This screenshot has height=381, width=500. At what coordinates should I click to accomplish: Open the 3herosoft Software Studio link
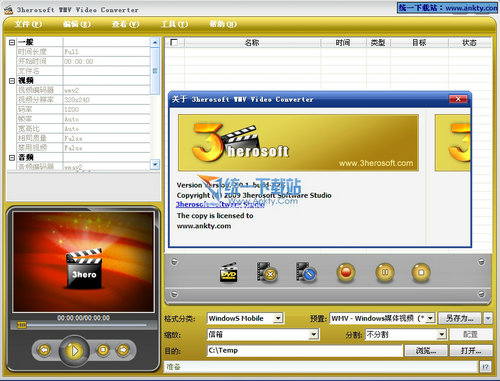point(220,205)
